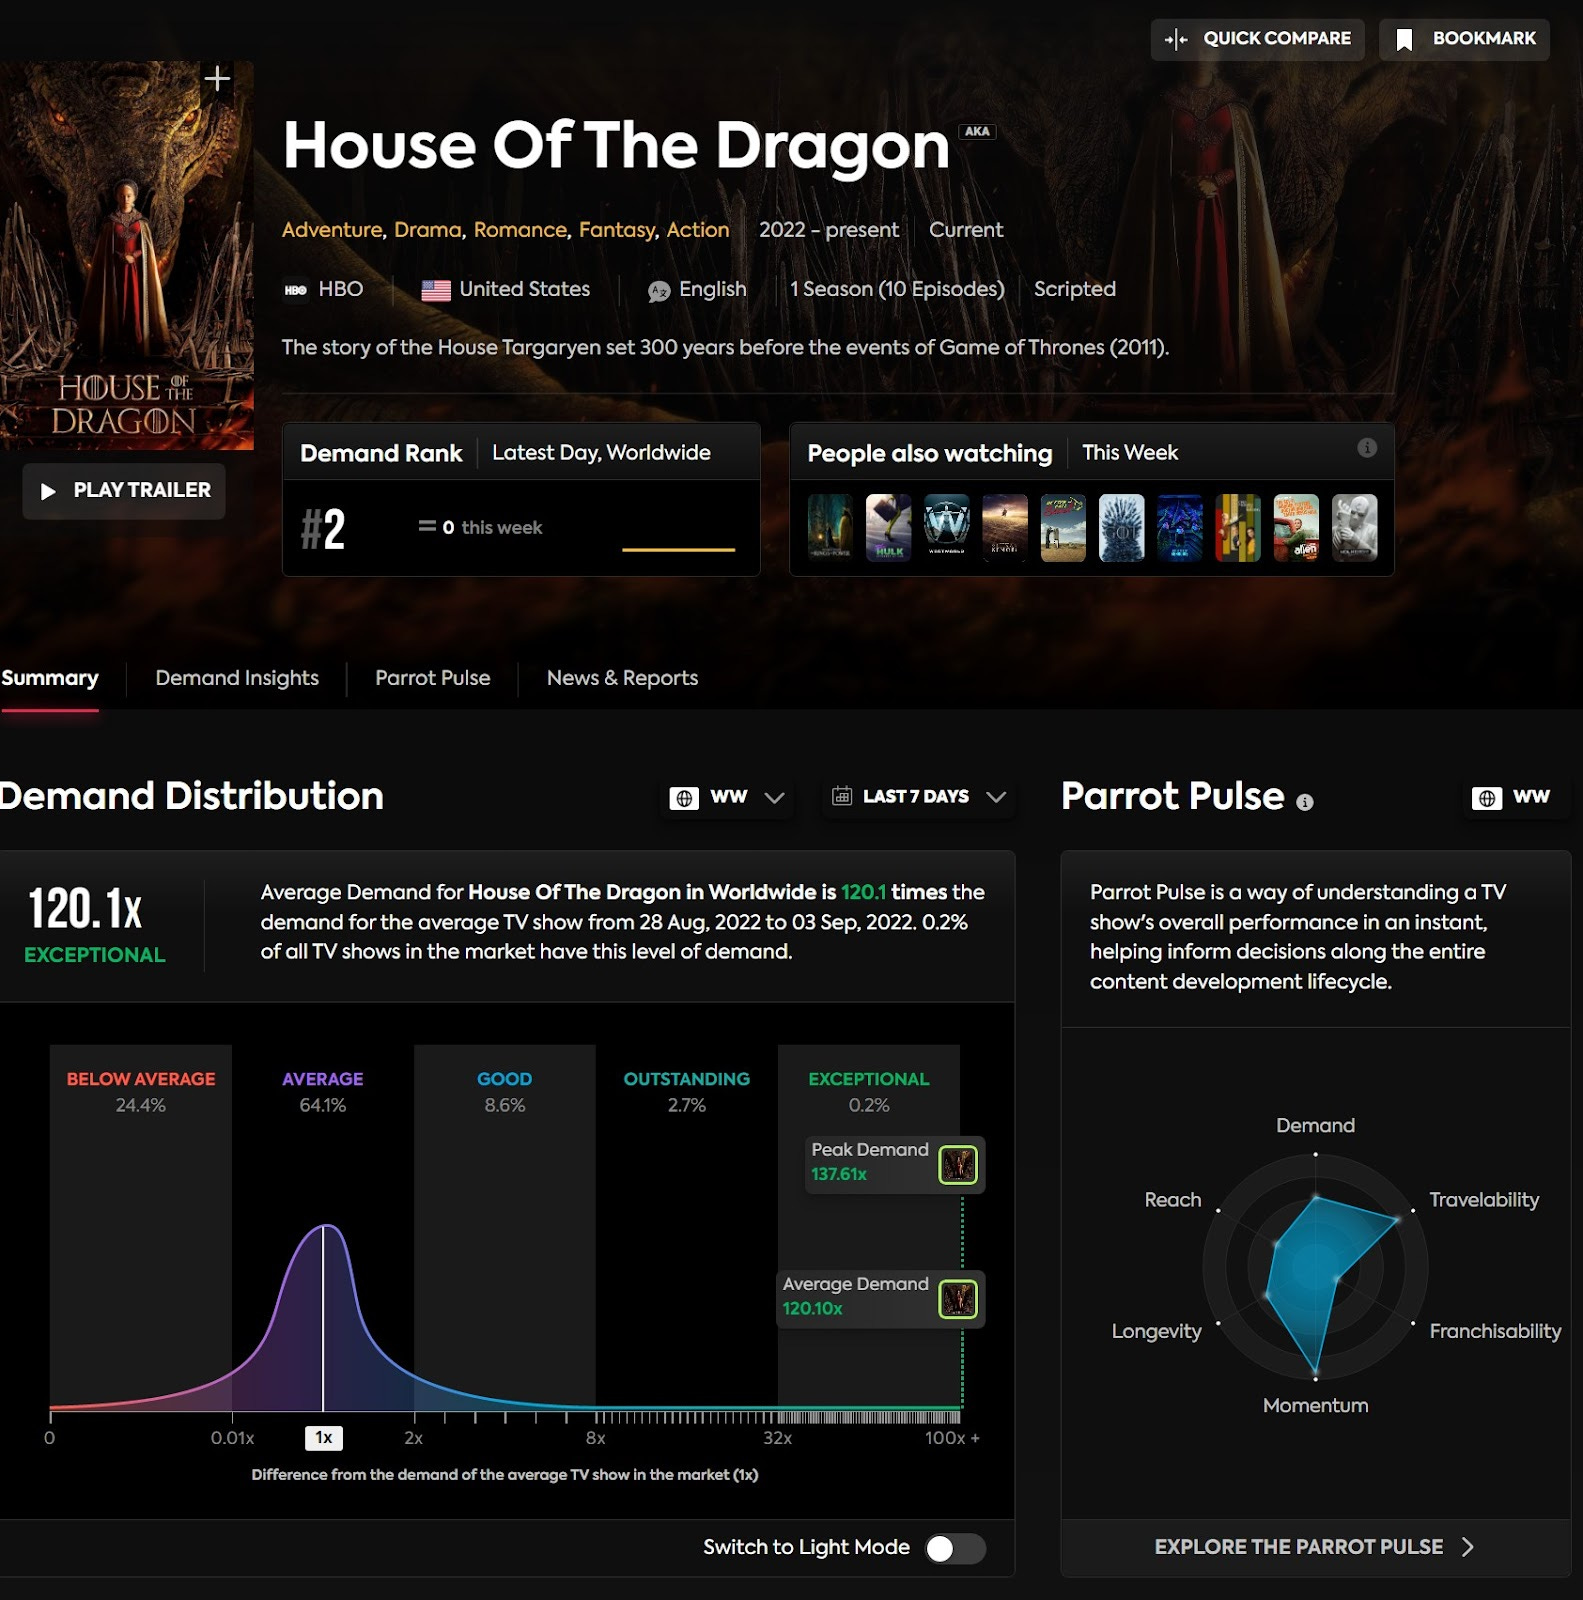Click the info icon beside Parrot Pulse heading
The width and height of the screenshot is (1583, 1600).
click(x=1305, y=802)
